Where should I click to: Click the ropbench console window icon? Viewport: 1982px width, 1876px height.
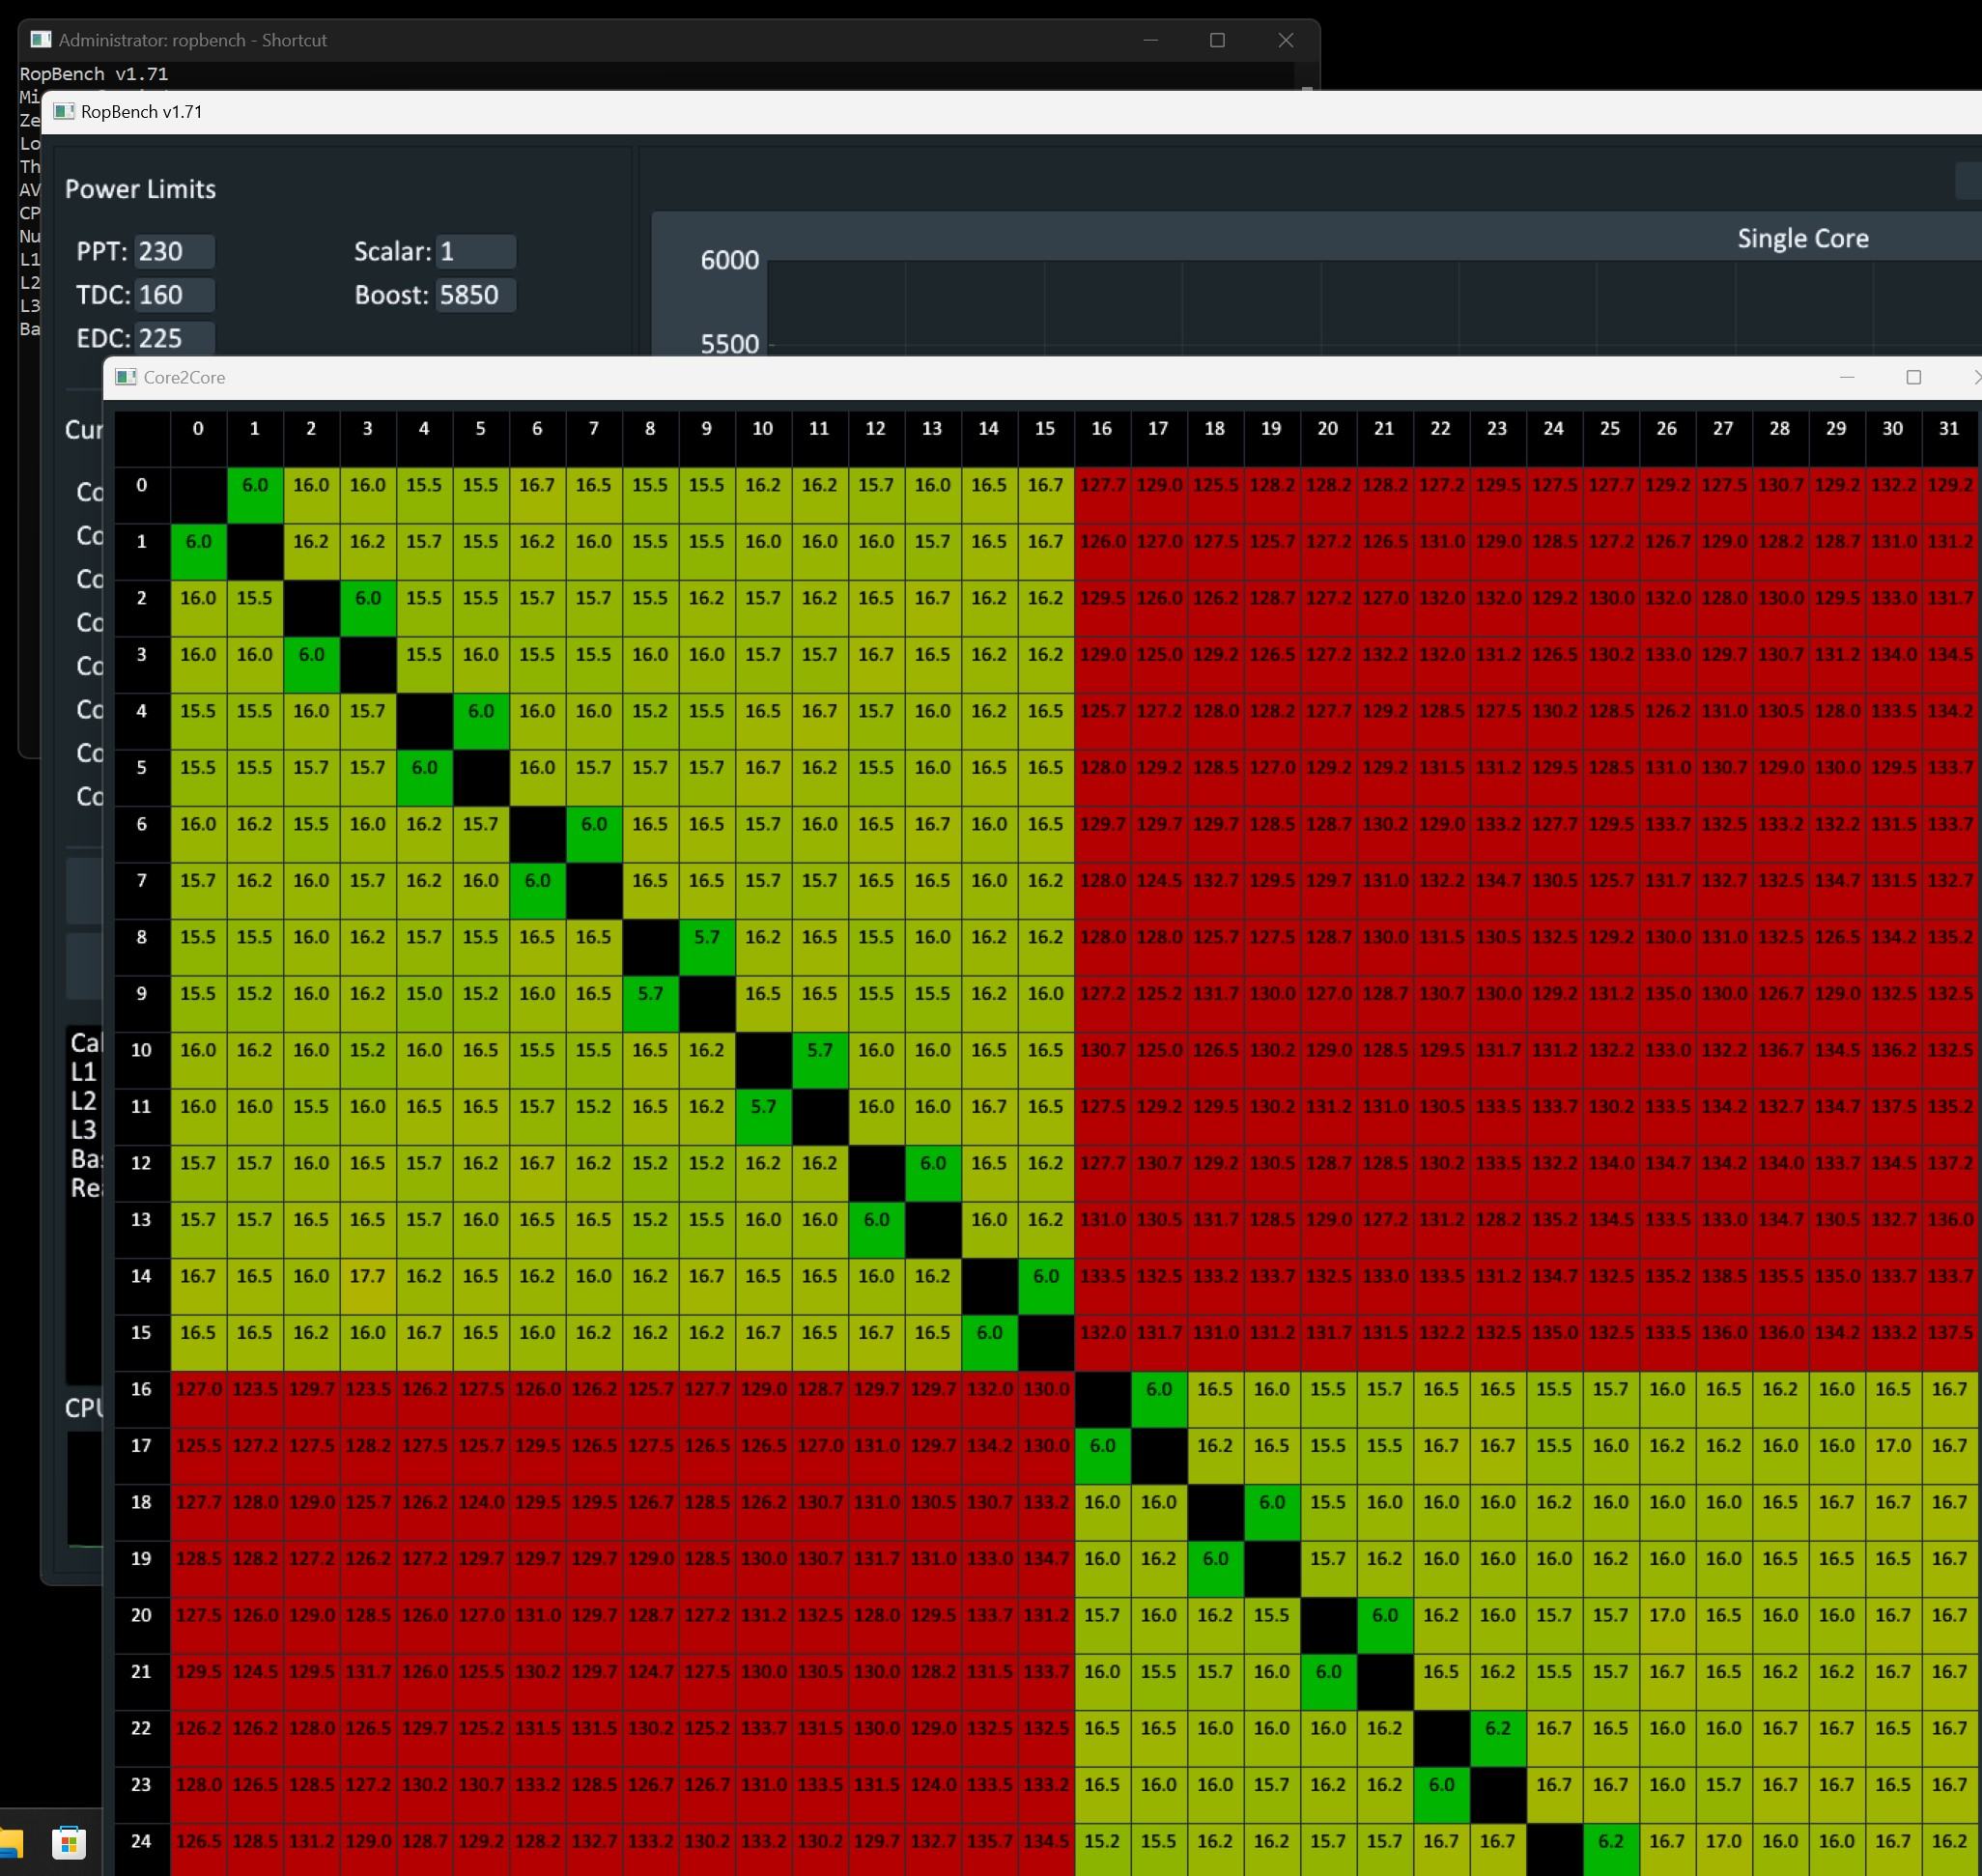[41, 40]
